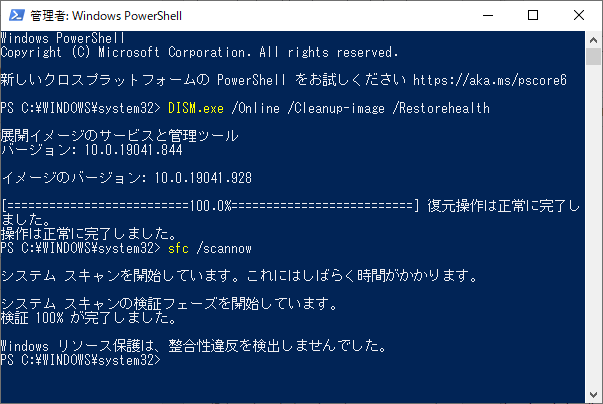The width and height of the screenshot is (603, 404).
Task: Close the administrator PowerShell window
Action: click(x=579, y=15)
